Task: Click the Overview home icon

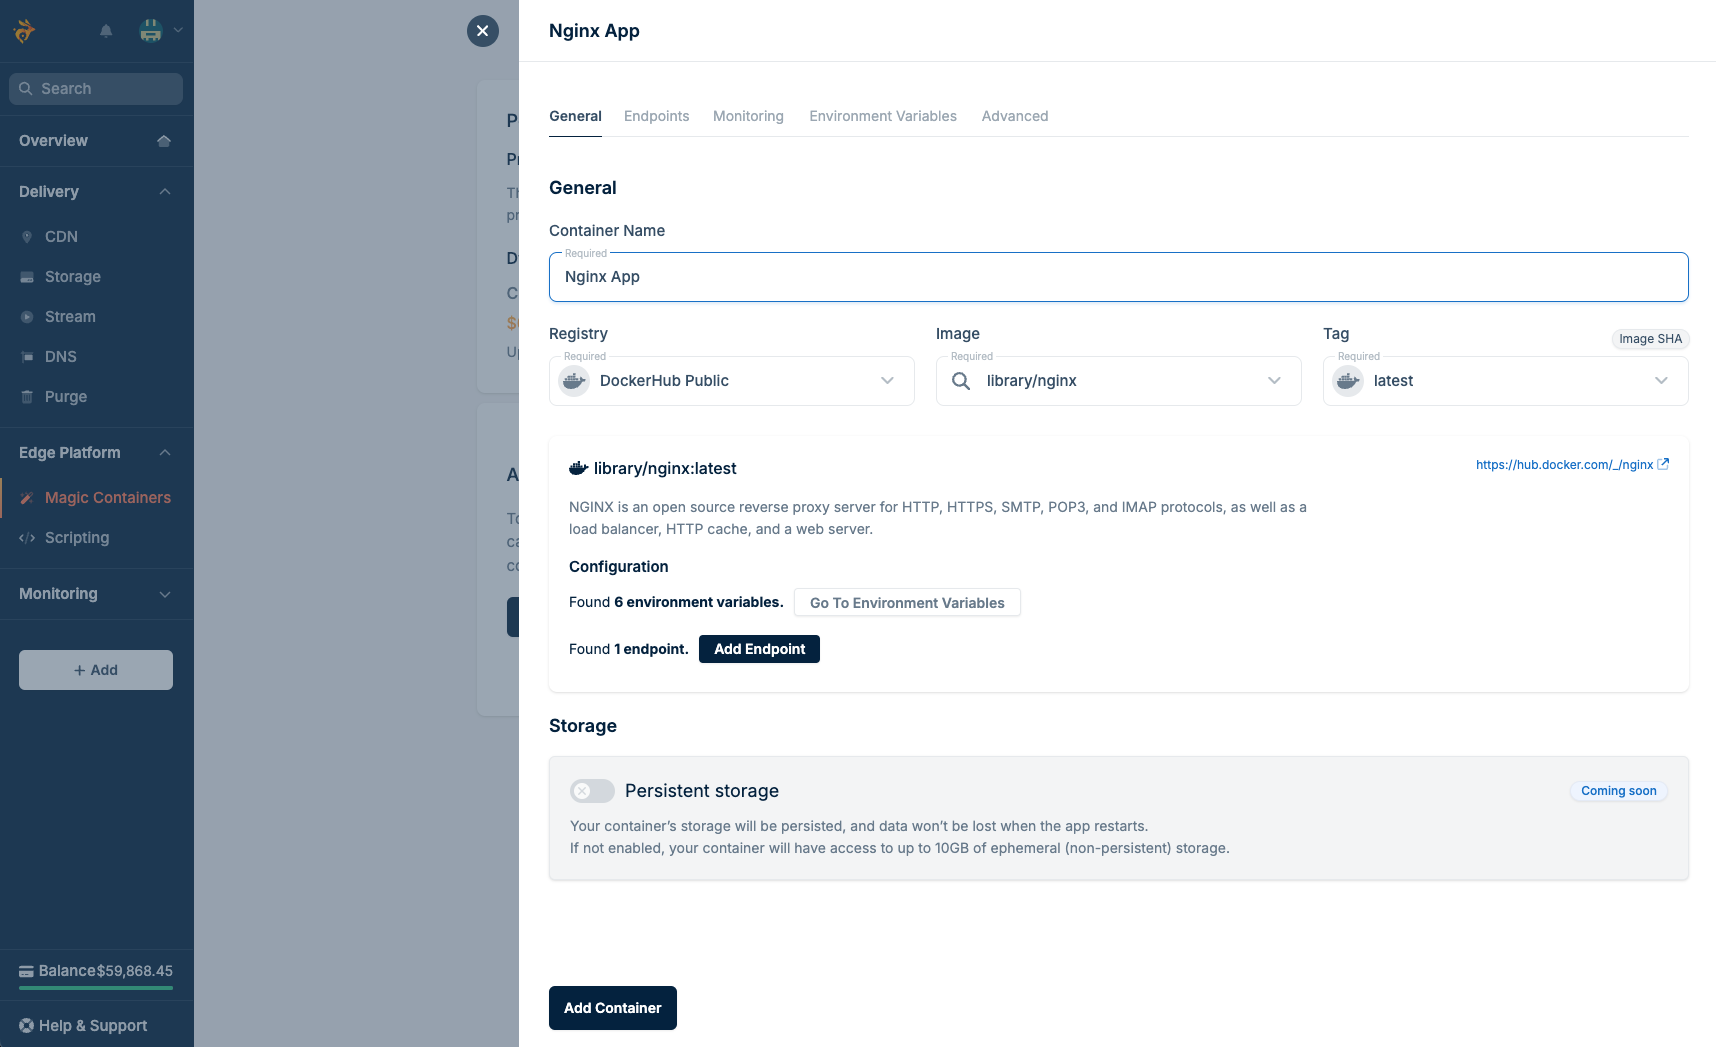Action: (x=164, y=141)
